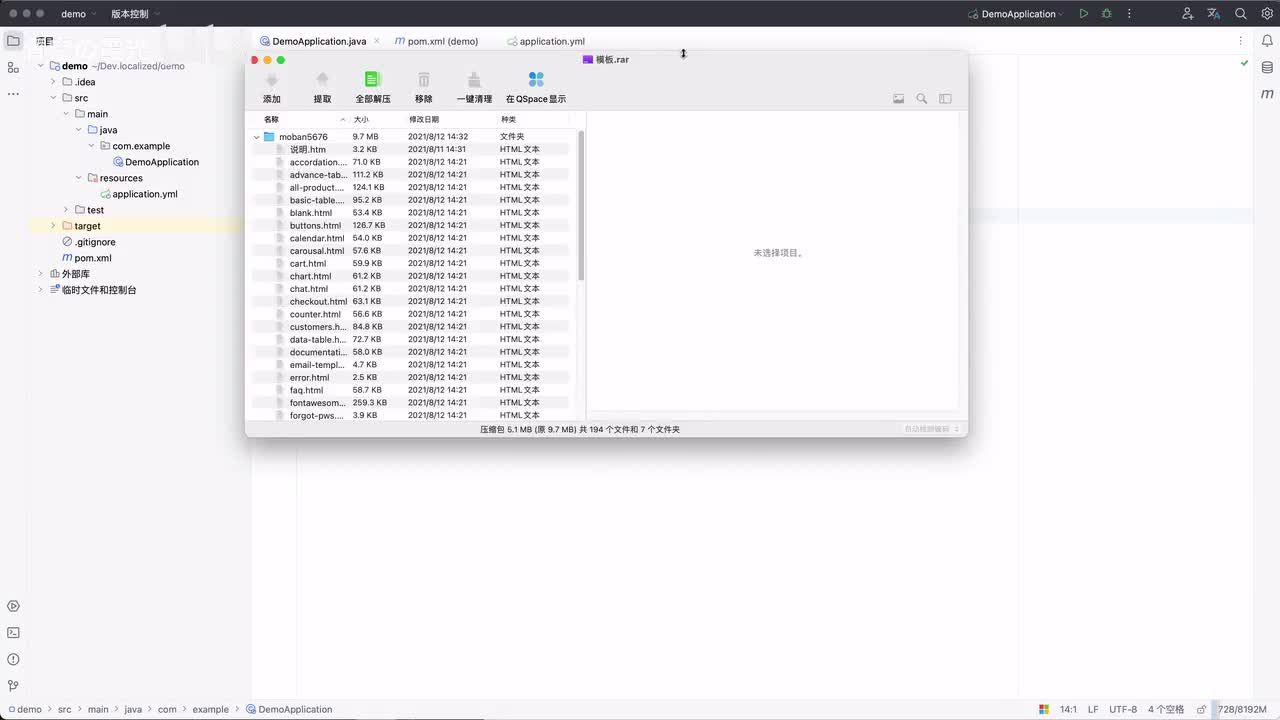Screen dimensions: 1280x720
Task: Click the 移除 (Remove) trash icon
Action: (x=424, y=80)
